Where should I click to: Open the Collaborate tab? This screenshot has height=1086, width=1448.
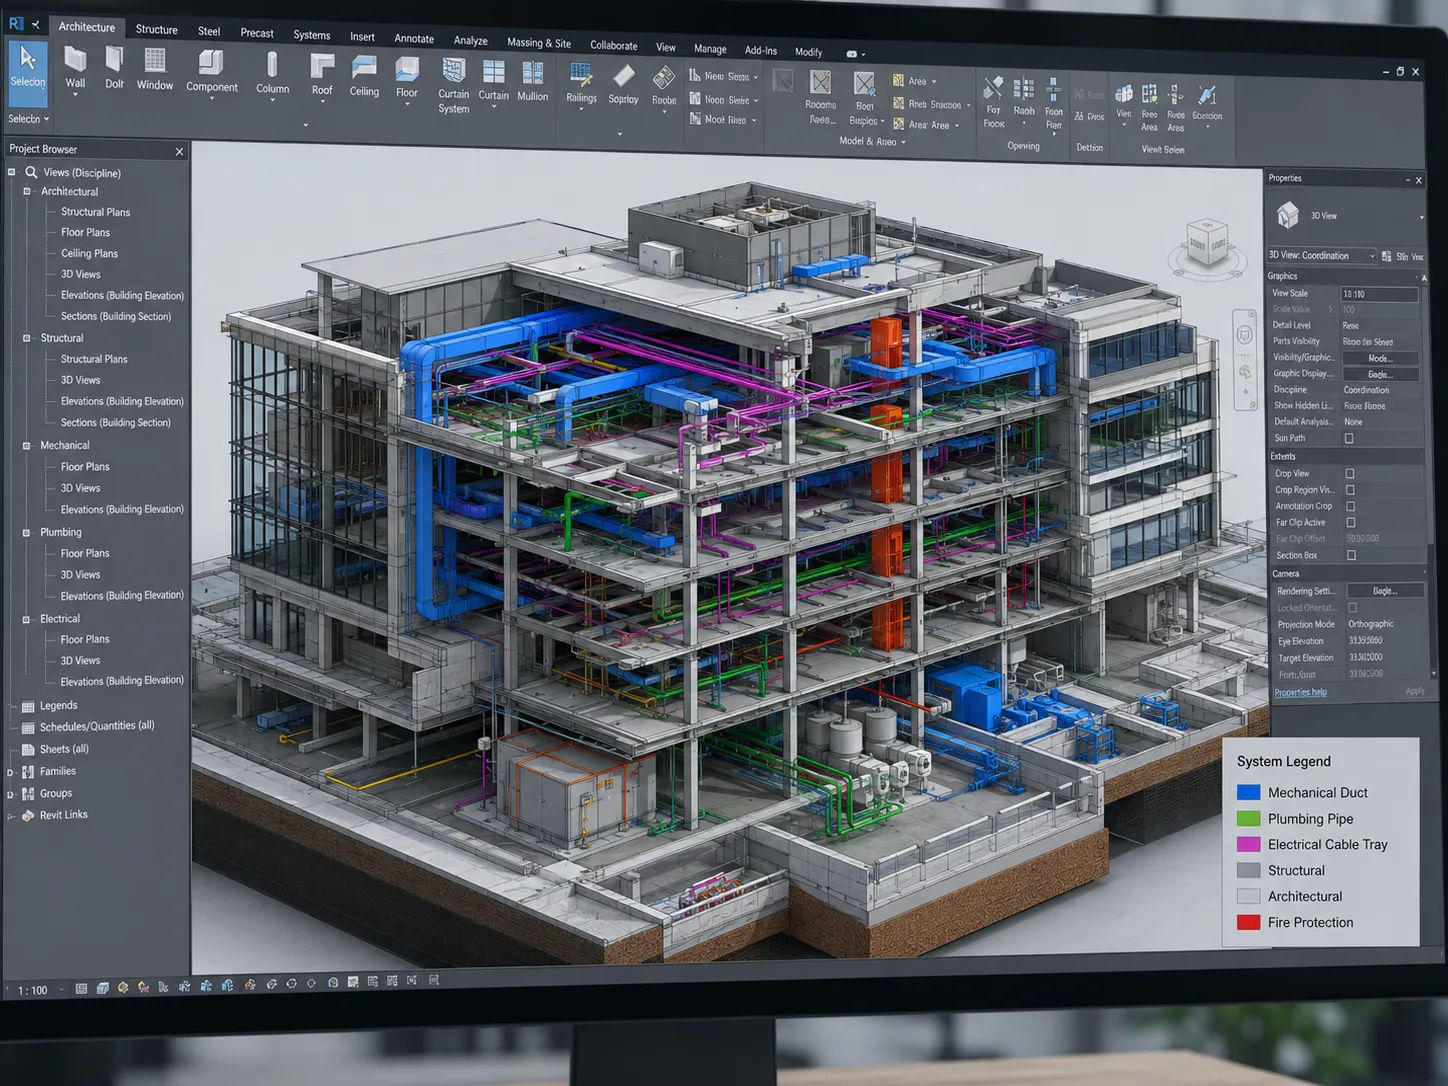(614, 46)
